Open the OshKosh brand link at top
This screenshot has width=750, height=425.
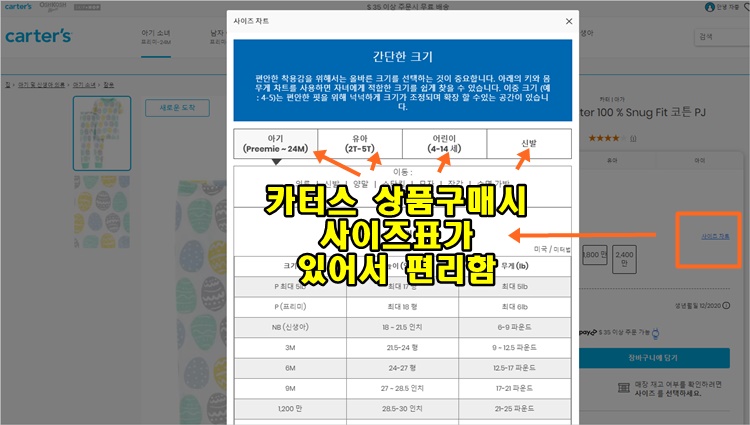coord(53,6)
